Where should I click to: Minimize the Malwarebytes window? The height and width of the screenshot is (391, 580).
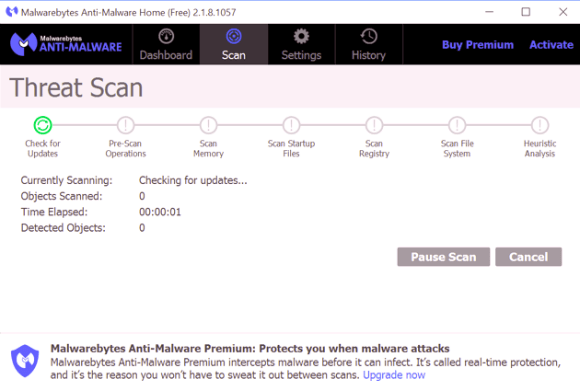(x=489, y=12)
